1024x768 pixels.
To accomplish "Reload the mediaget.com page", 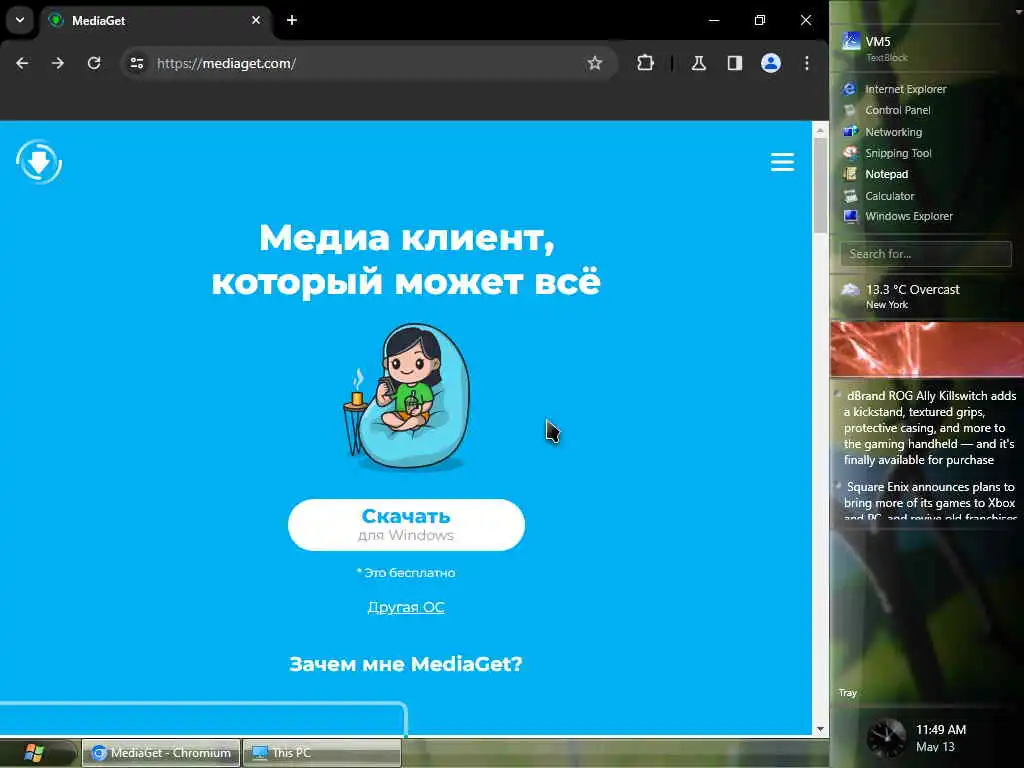I will 94,63.
